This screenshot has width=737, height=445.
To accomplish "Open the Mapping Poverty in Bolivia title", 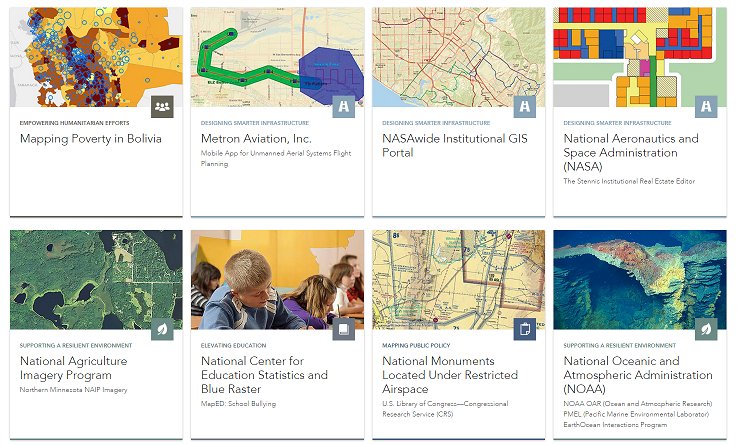I will tap(91, 139).
